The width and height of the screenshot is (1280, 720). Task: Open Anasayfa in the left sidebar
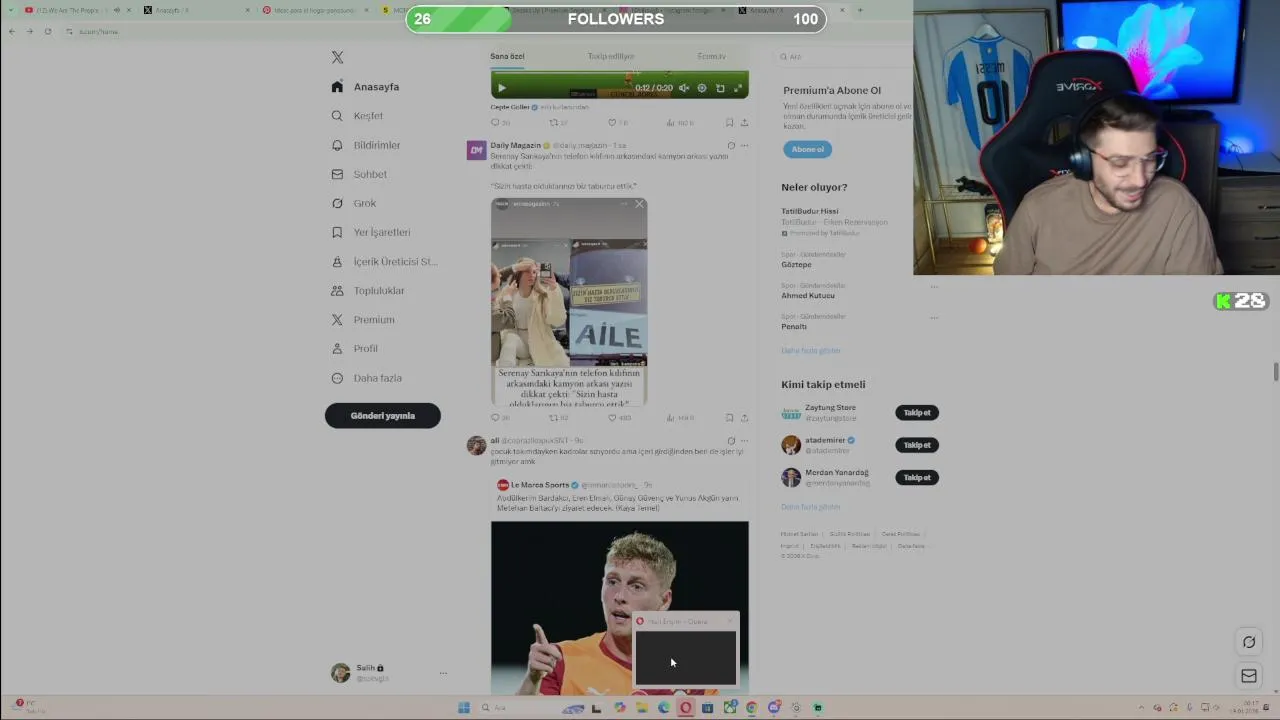[x=366, y=87]
